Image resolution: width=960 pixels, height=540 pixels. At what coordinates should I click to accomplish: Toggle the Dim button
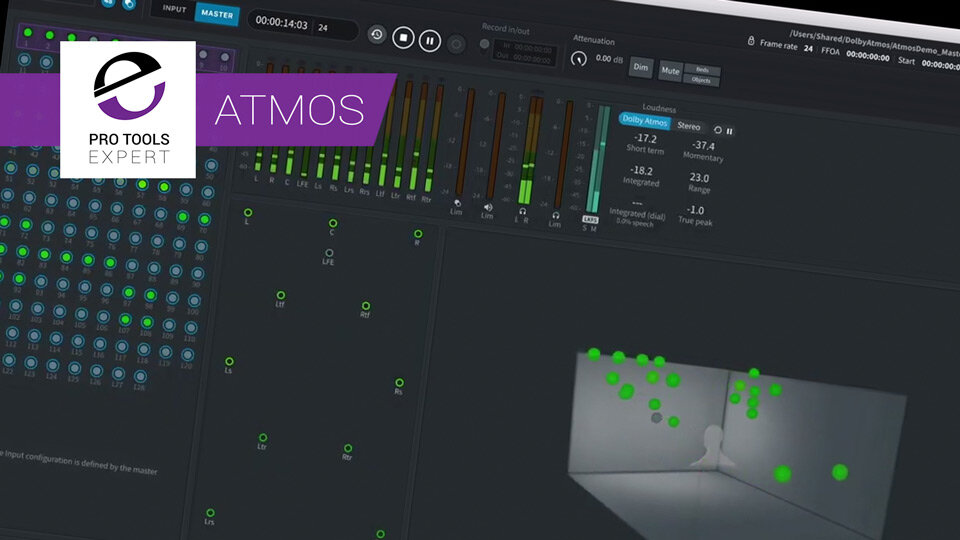pyautogui.click(x=640, y=67)
